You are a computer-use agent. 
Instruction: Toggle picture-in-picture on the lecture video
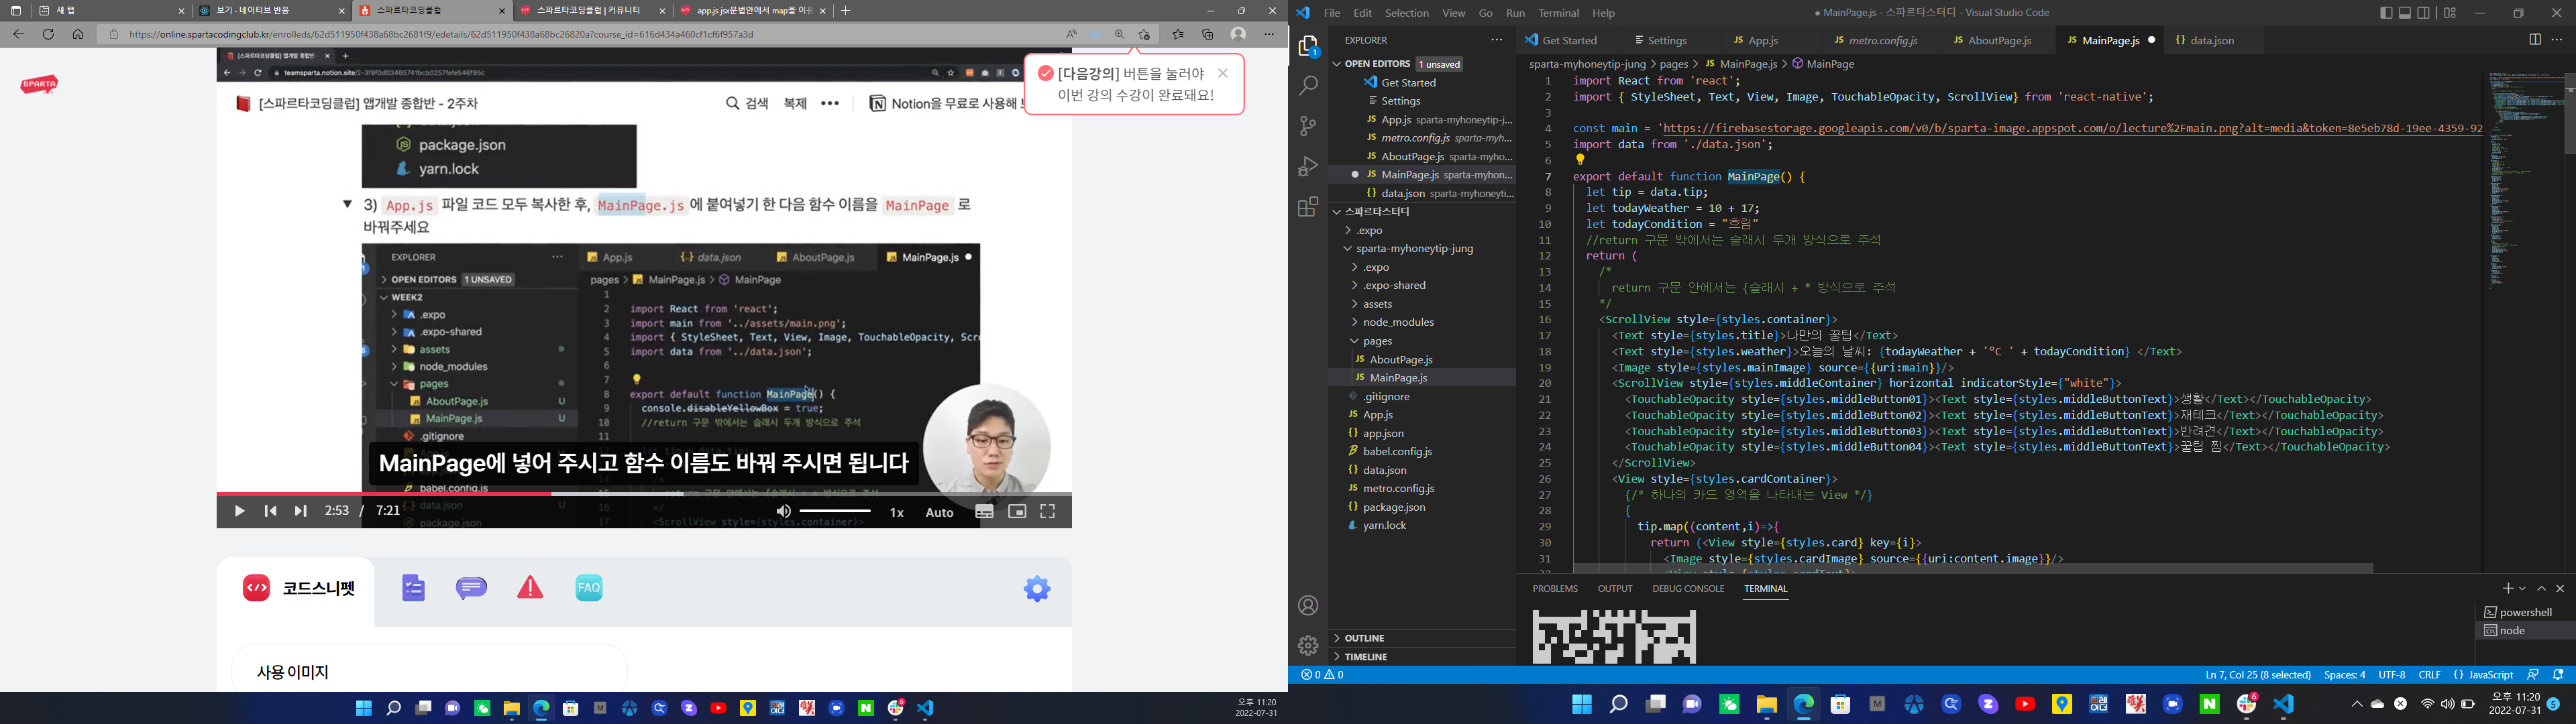[1017, 512]
